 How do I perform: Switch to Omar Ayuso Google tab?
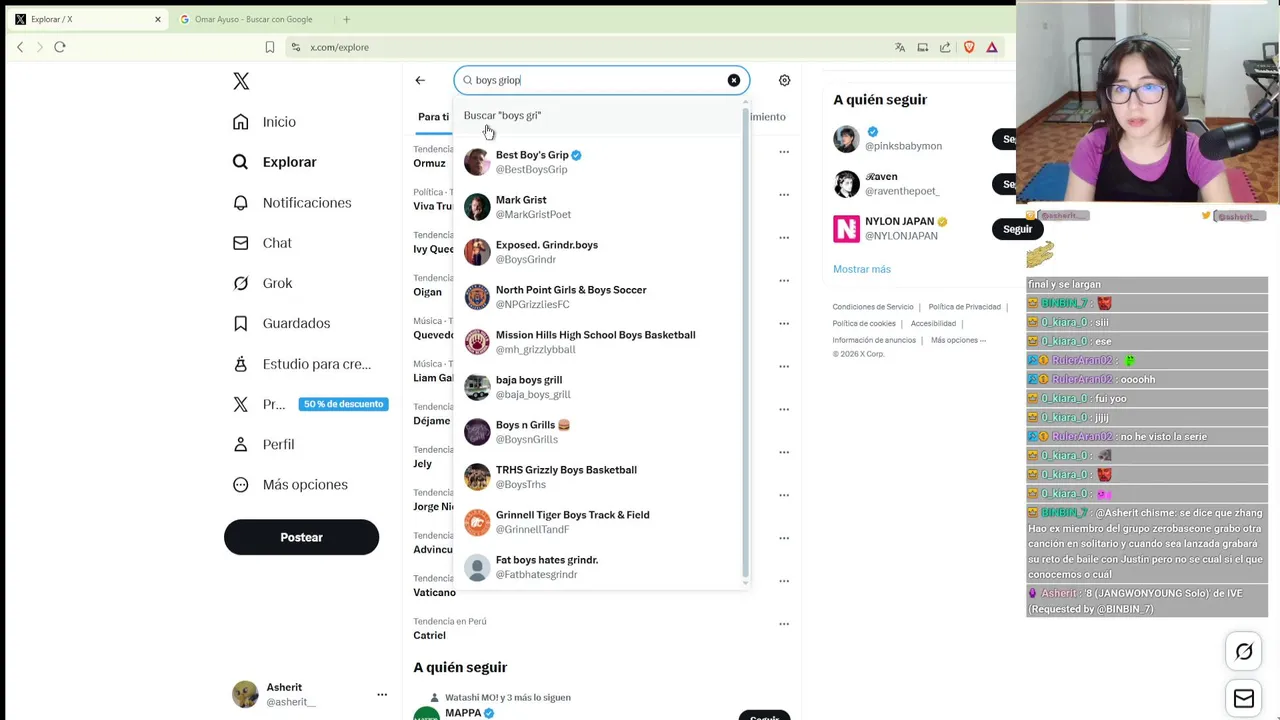click(x=251, y=19)
